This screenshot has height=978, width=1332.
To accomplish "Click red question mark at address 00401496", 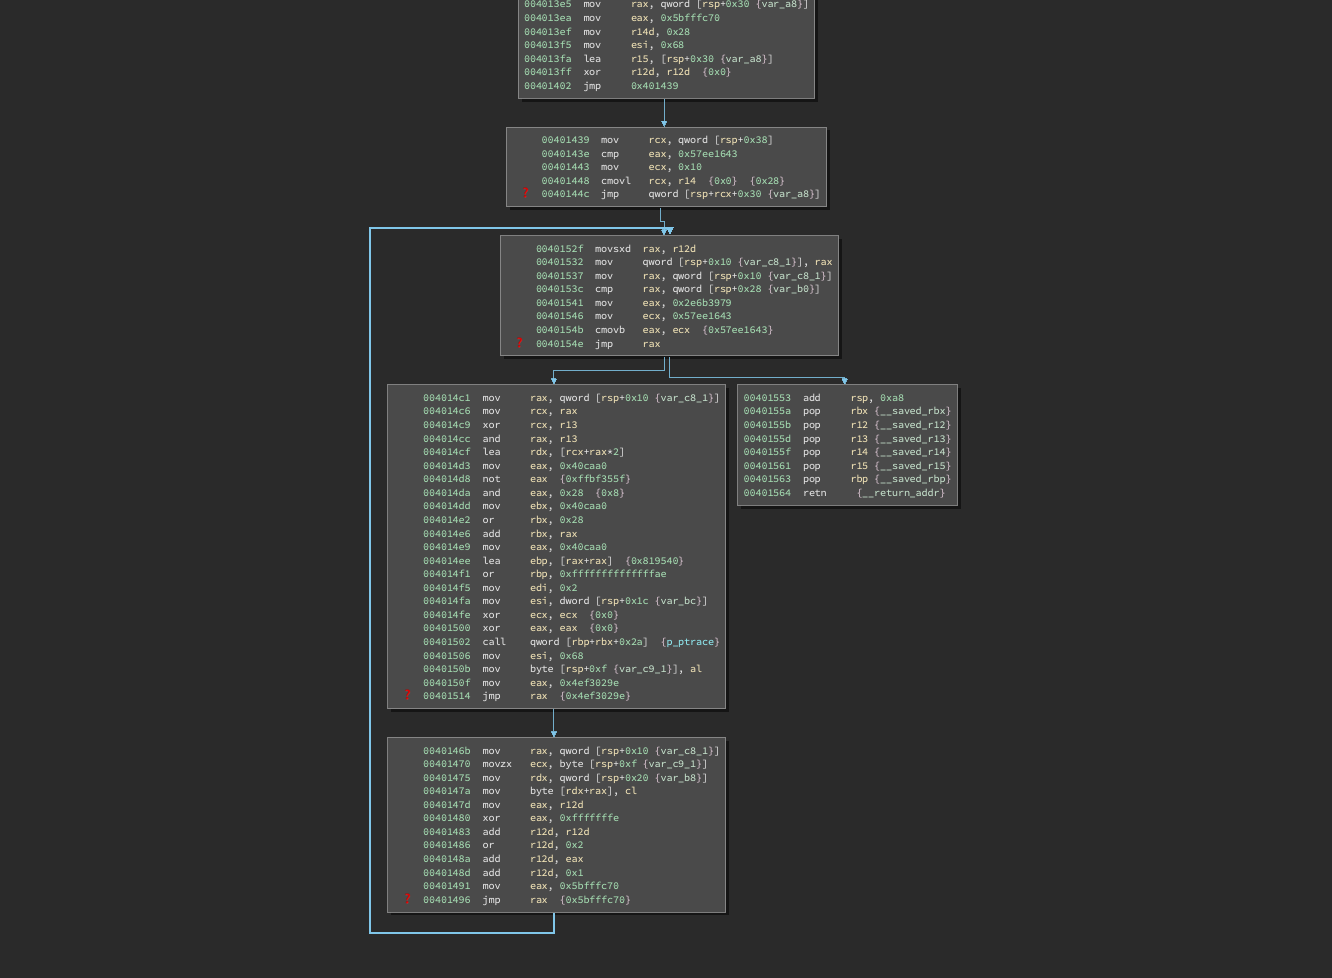I will (407, 900).
